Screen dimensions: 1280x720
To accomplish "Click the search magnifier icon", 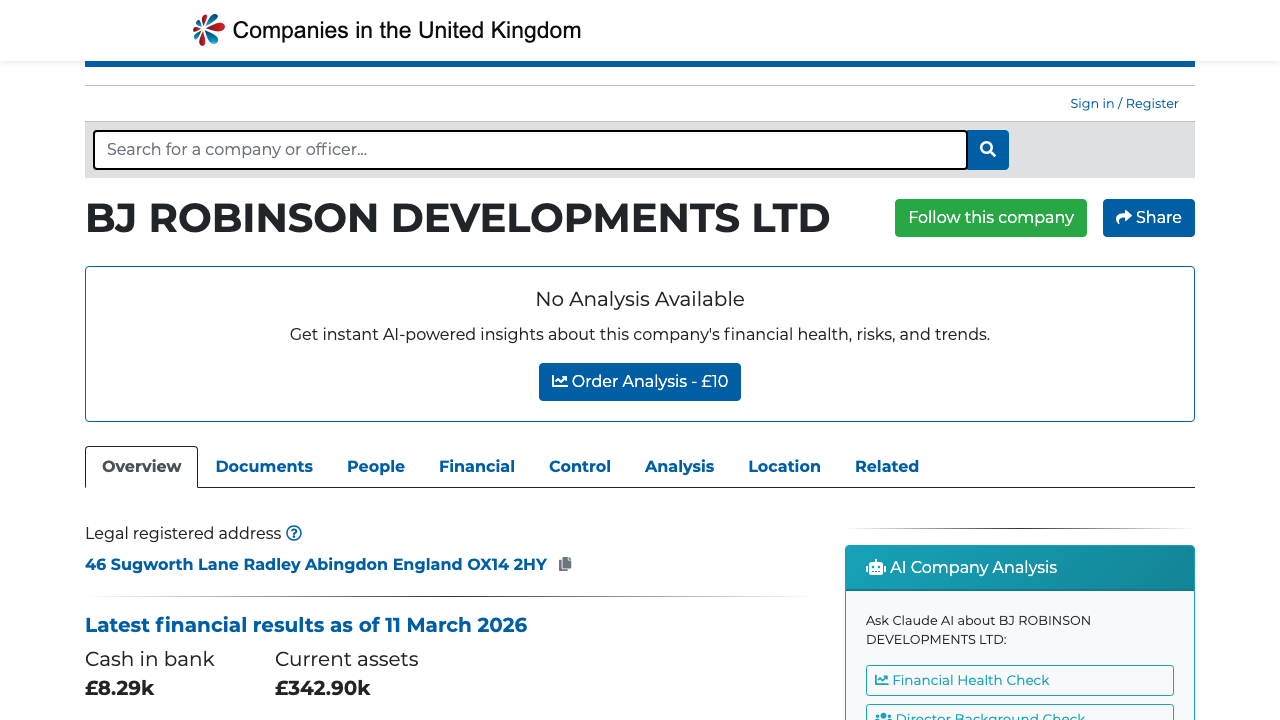I will pos(987,149).
